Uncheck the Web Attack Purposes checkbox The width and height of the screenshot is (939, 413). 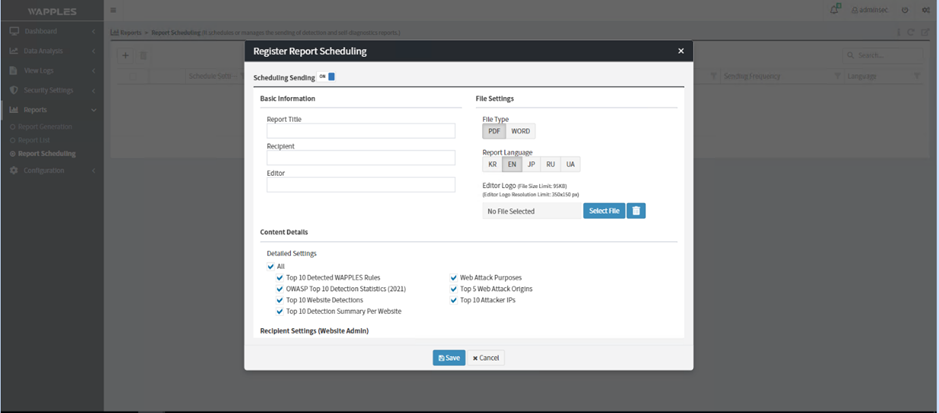pyautogui.click(x=454, y=277)
